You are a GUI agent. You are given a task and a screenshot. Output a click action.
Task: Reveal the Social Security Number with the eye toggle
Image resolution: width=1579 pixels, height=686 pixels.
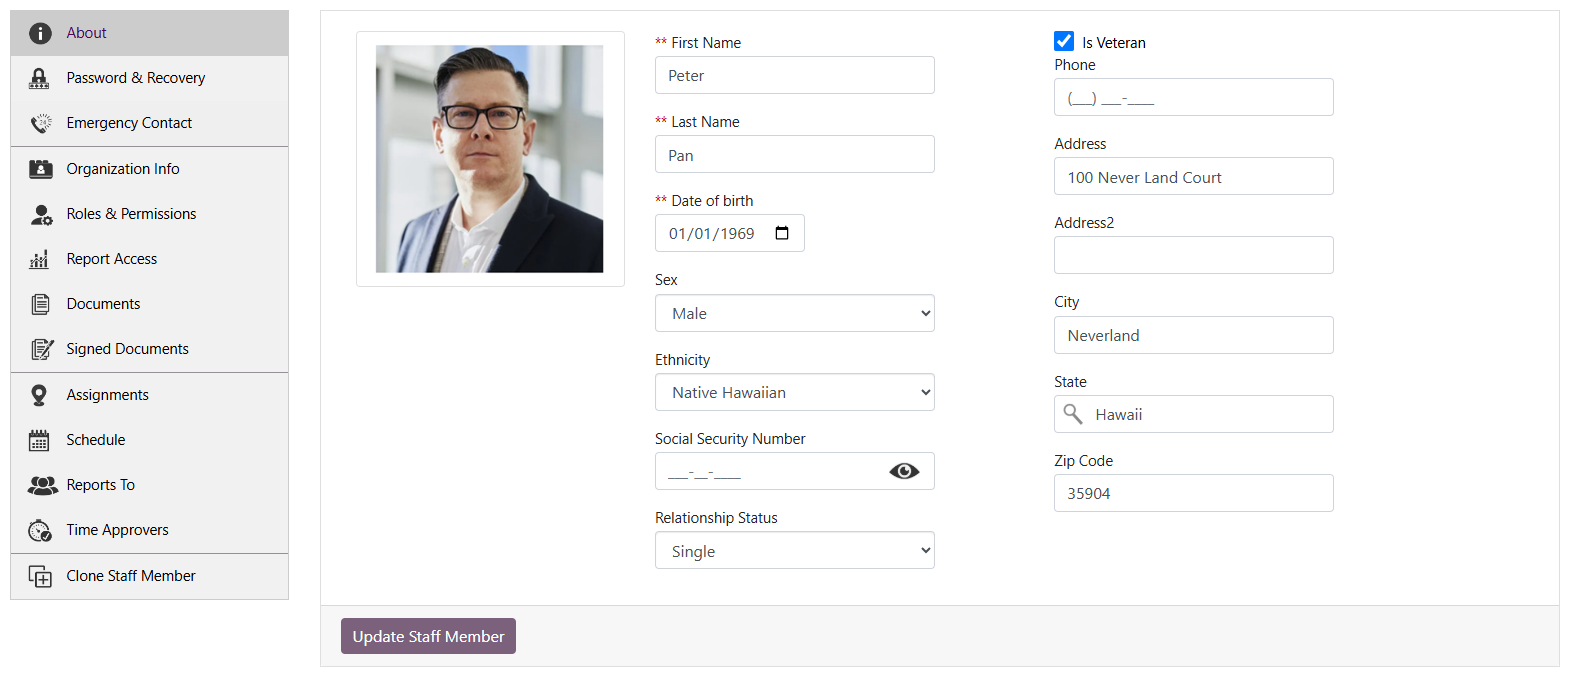click(904, 470)
